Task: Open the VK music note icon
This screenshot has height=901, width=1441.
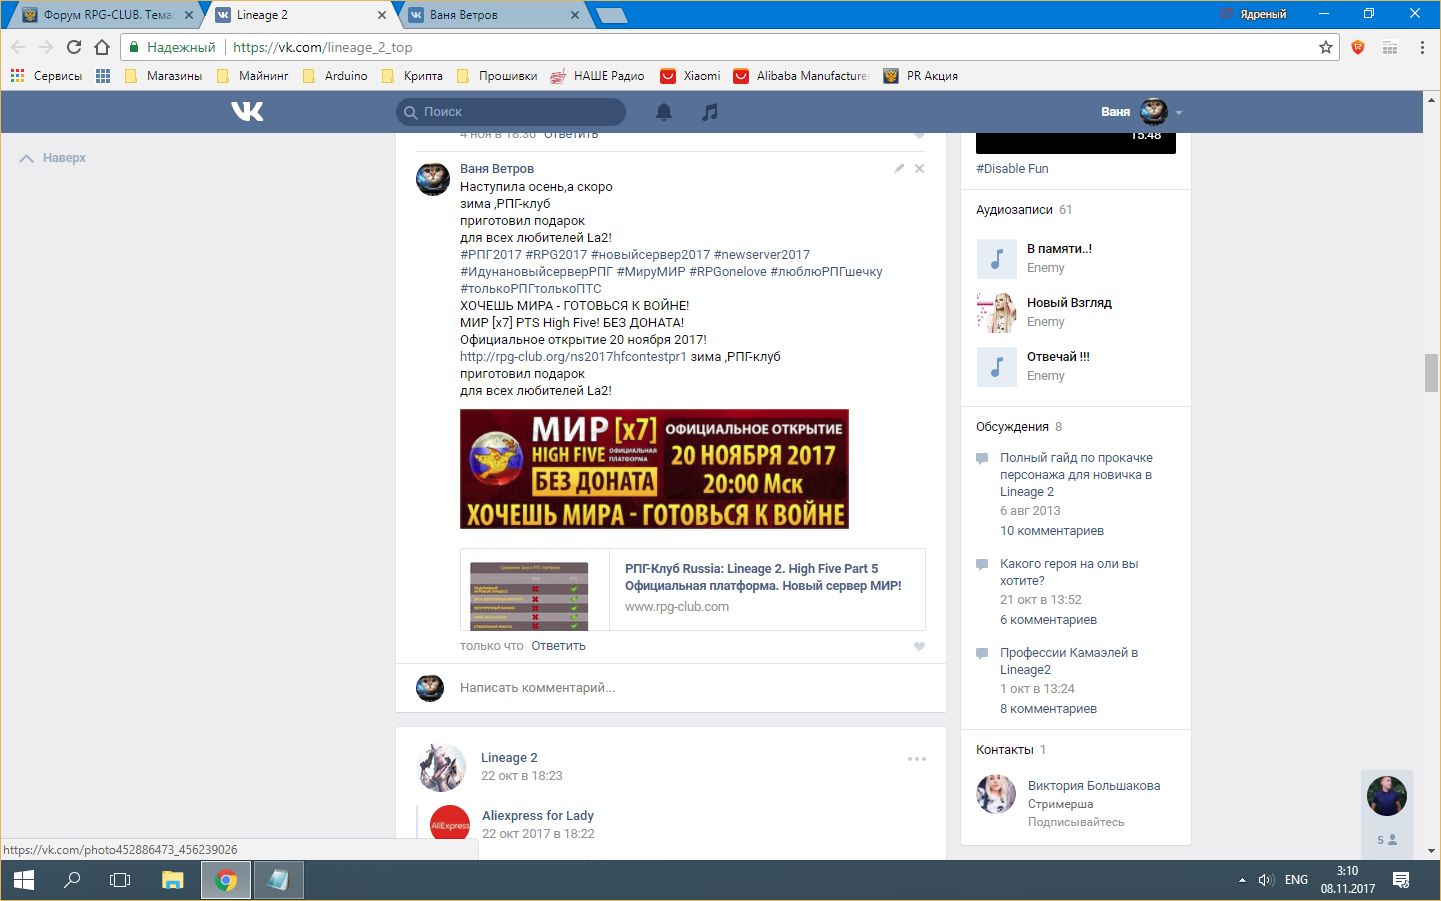Action: pyautogui.click(x=710, y=112)
